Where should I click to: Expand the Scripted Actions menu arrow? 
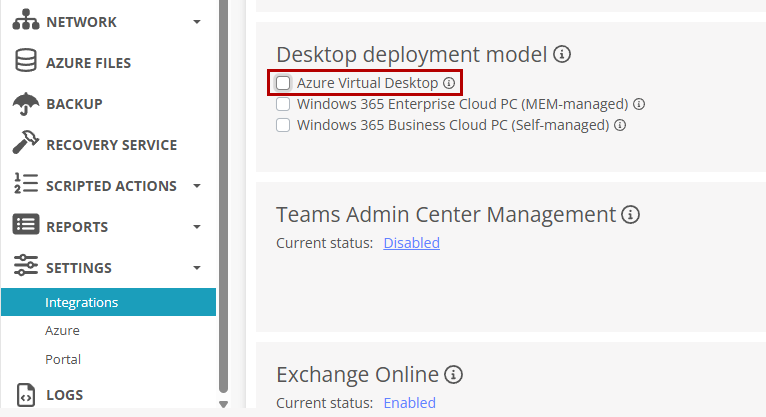[197, 186]
